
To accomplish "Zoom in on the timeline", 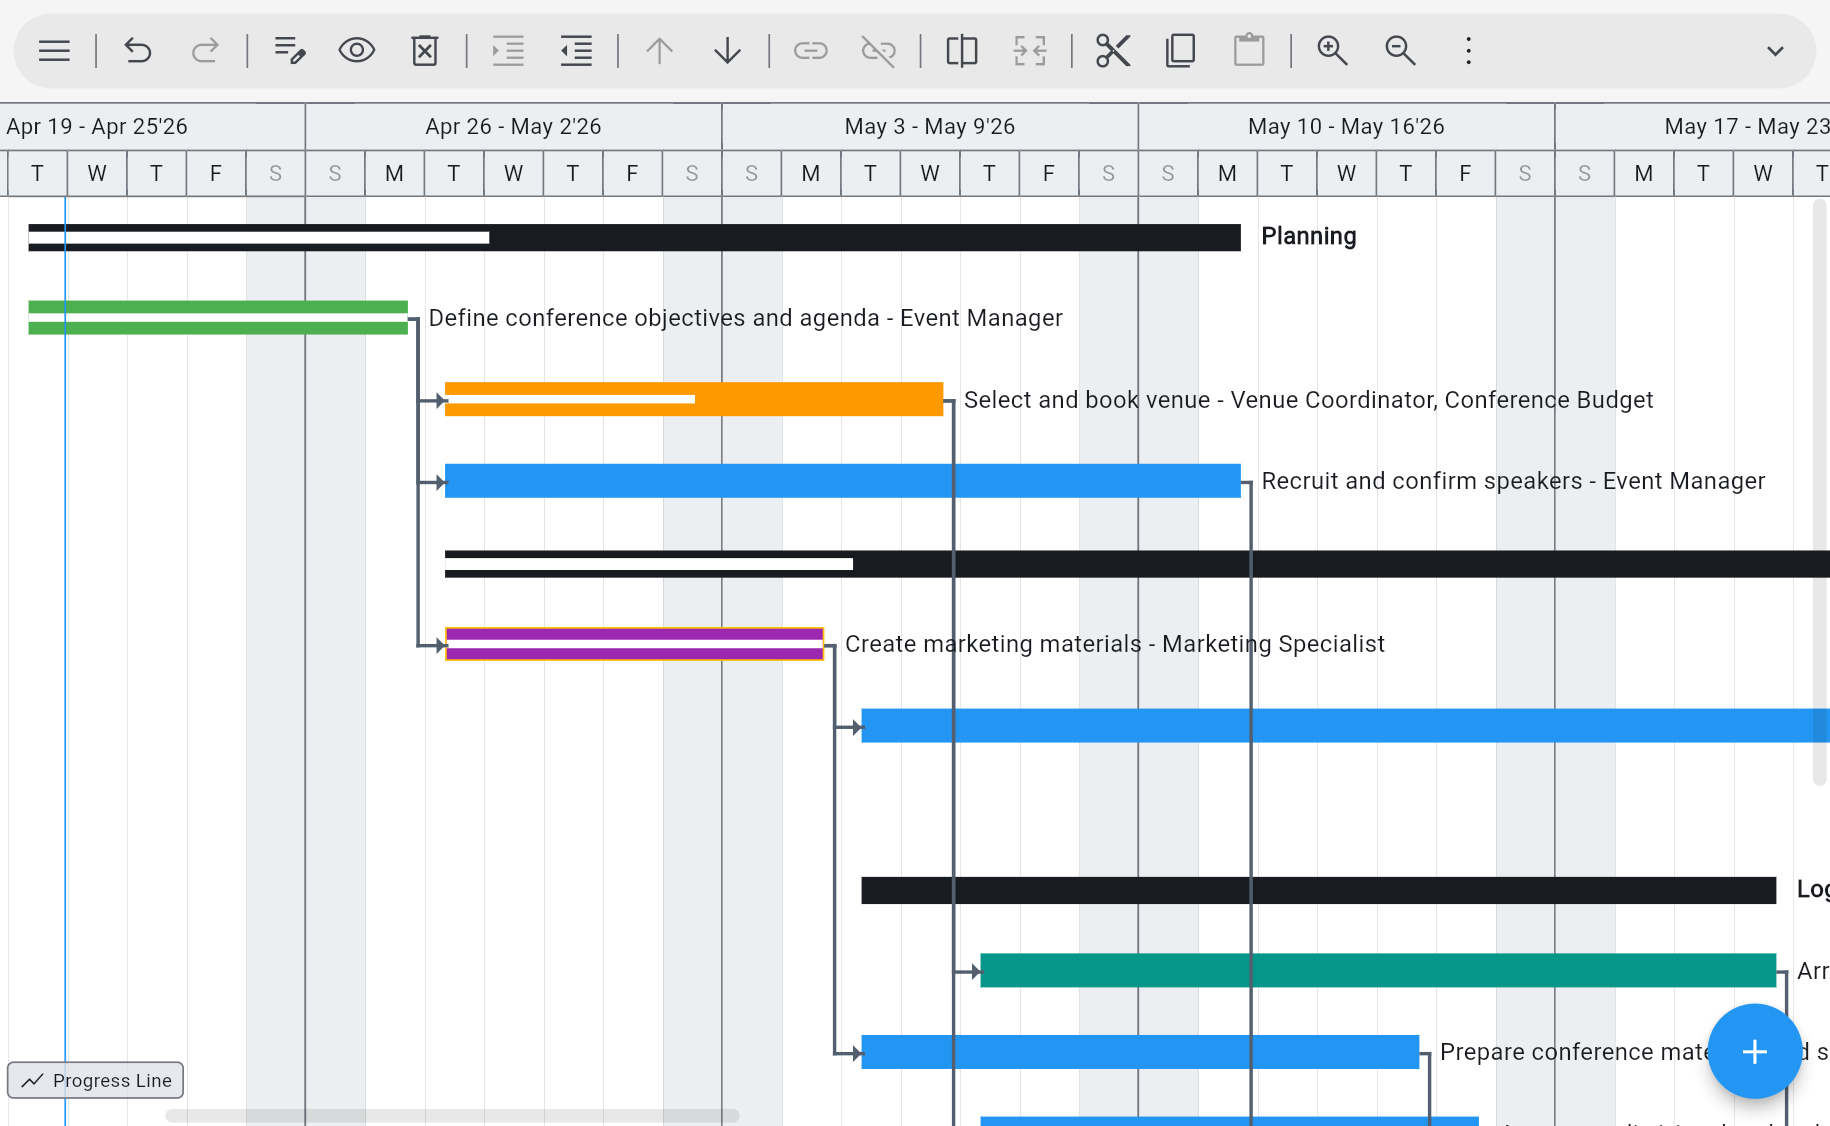I will coord(1332,50).
